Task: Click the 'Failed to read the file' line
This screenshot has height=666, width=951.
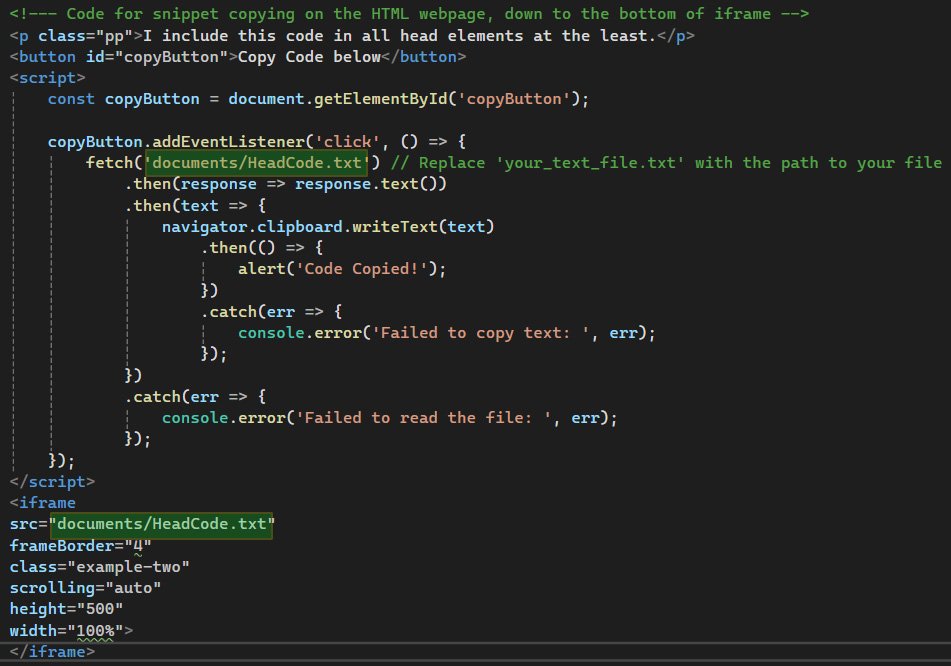Action: tap(389, 418)
